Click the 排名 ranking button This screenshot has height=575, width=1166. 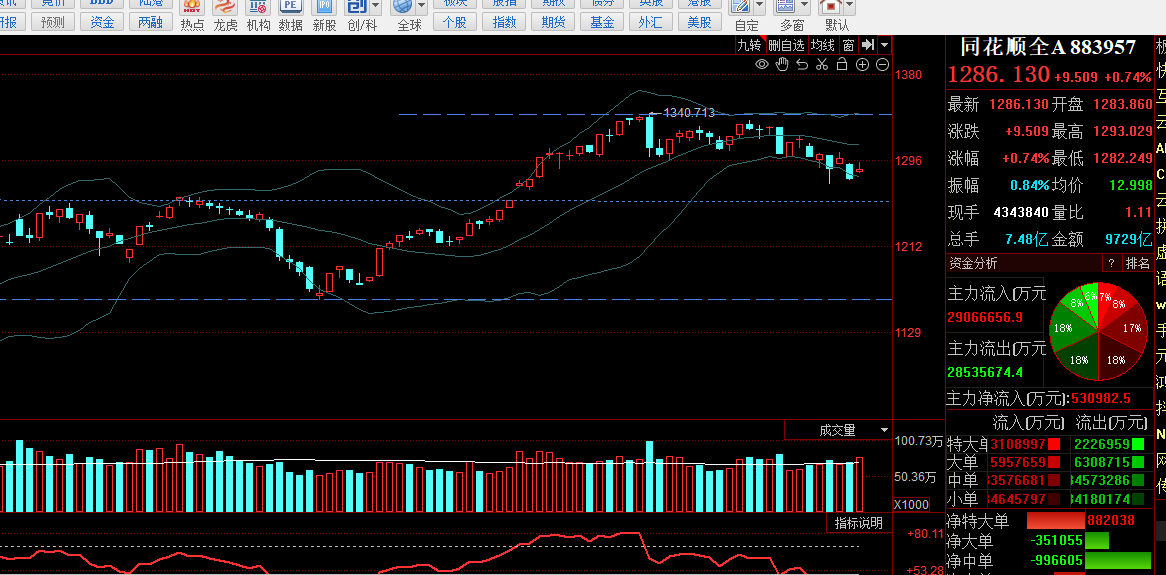(1137, 263)
